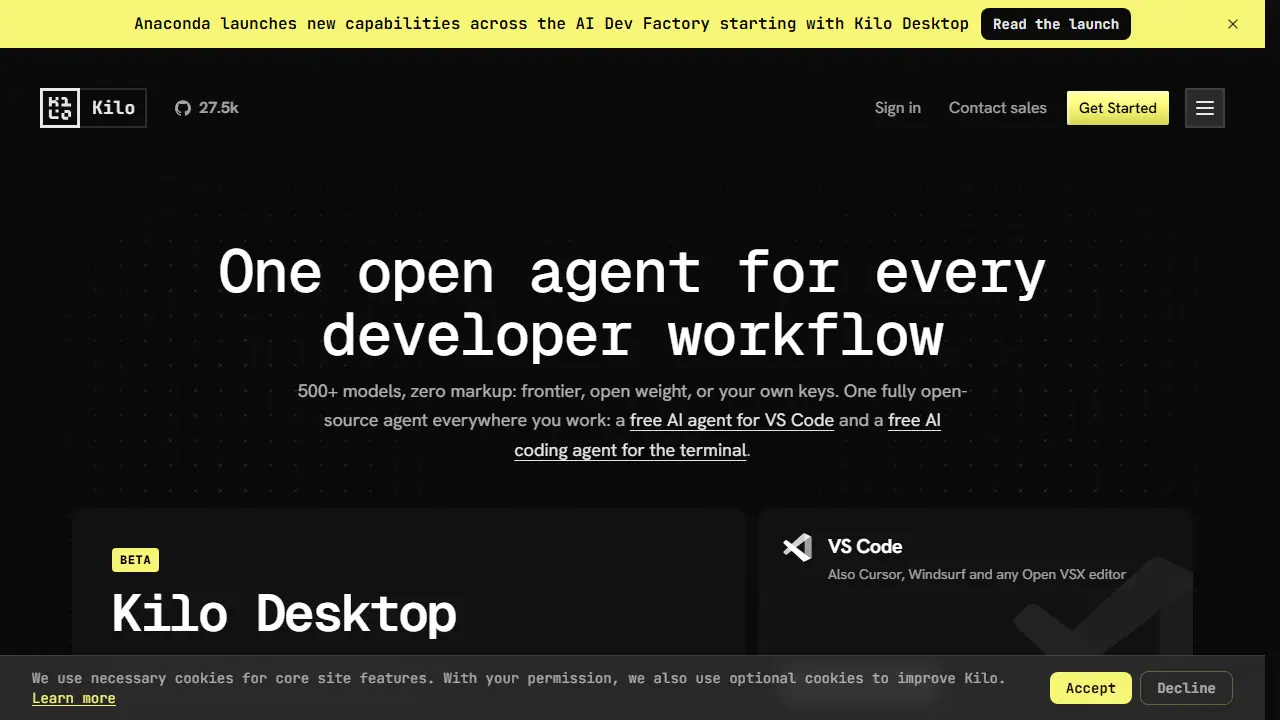Image resolution: width=1280 pixels, height=720 pixels.
Task: Click the Kilo Desktop heading
Action: [284, 613]
